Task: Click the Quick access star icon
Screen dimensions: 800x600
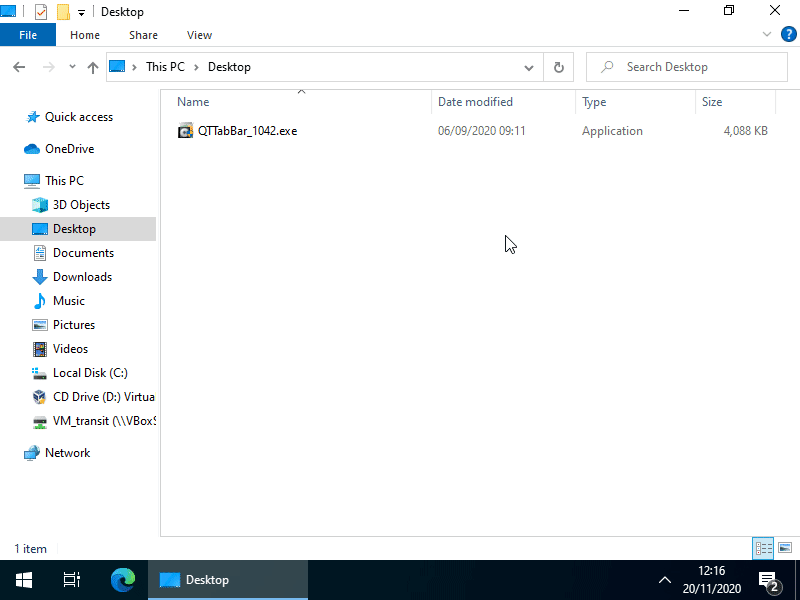Action: pos(33,117)
